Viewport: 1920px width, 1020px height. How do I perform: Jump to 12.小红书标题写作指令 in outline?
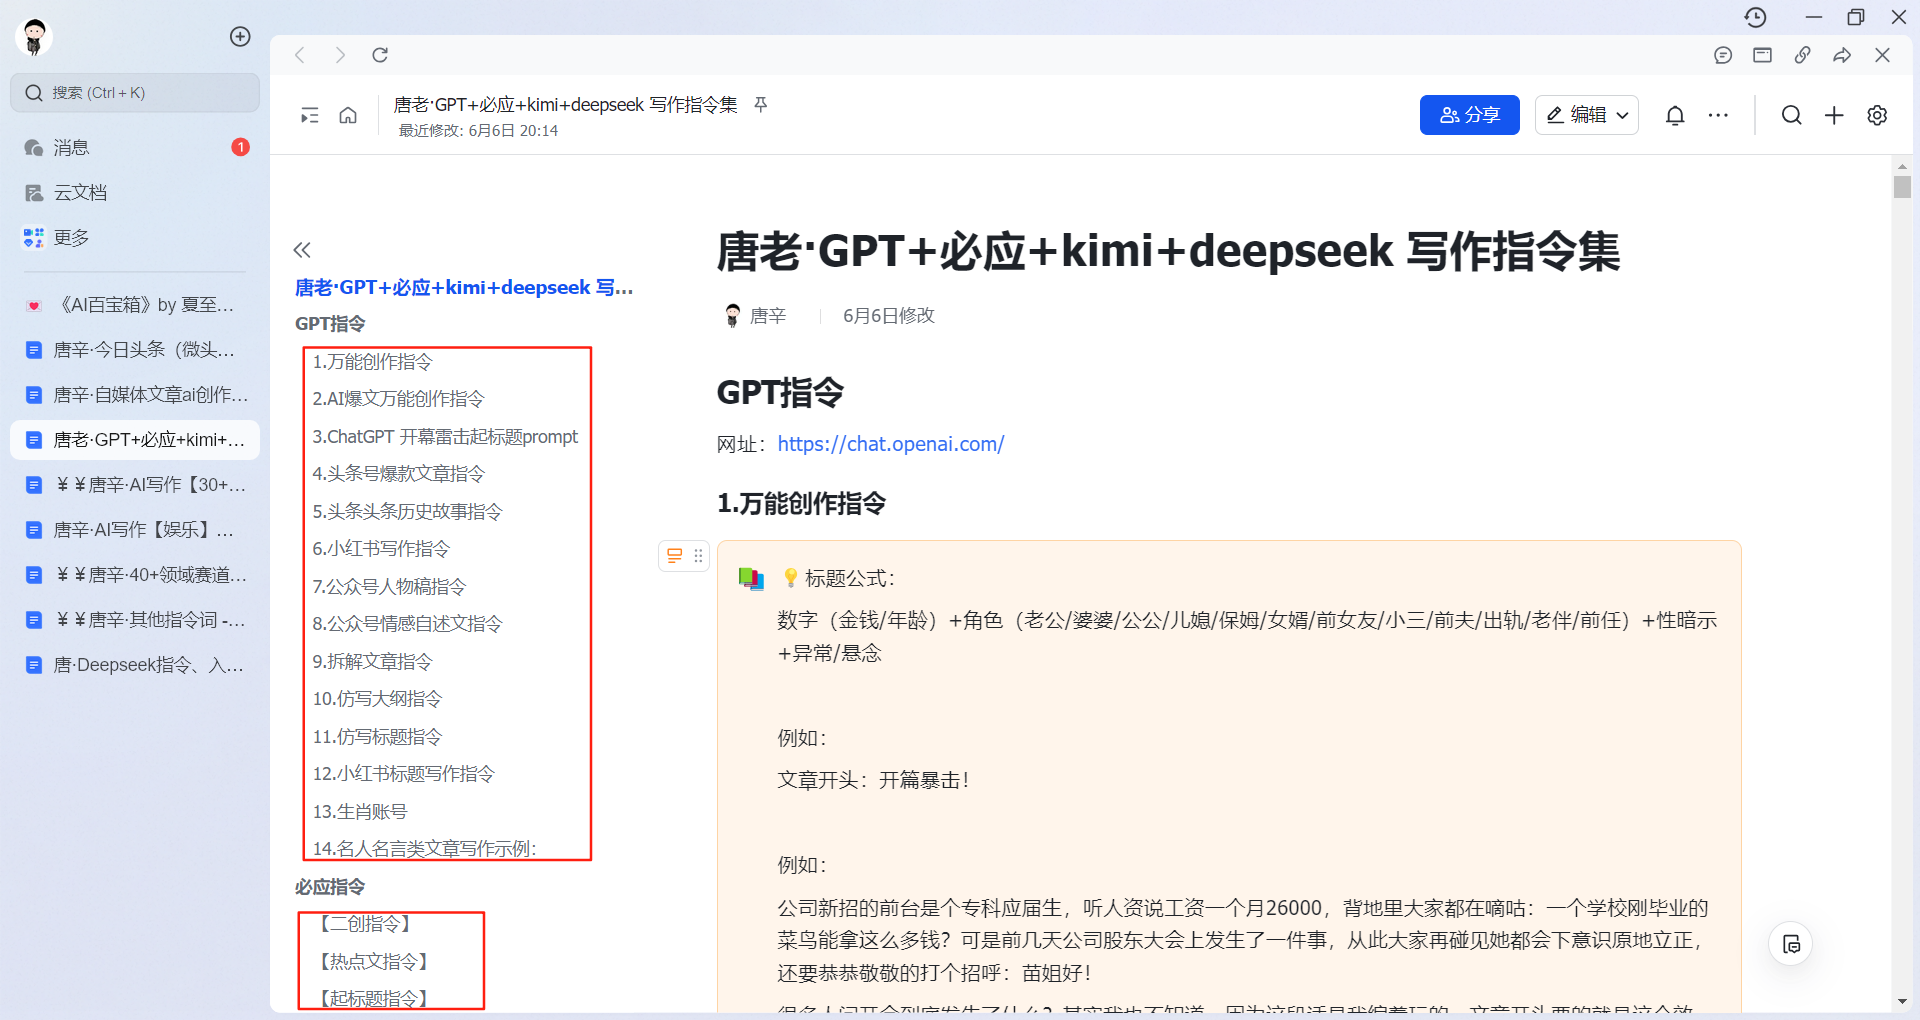(x=403, y=774)
